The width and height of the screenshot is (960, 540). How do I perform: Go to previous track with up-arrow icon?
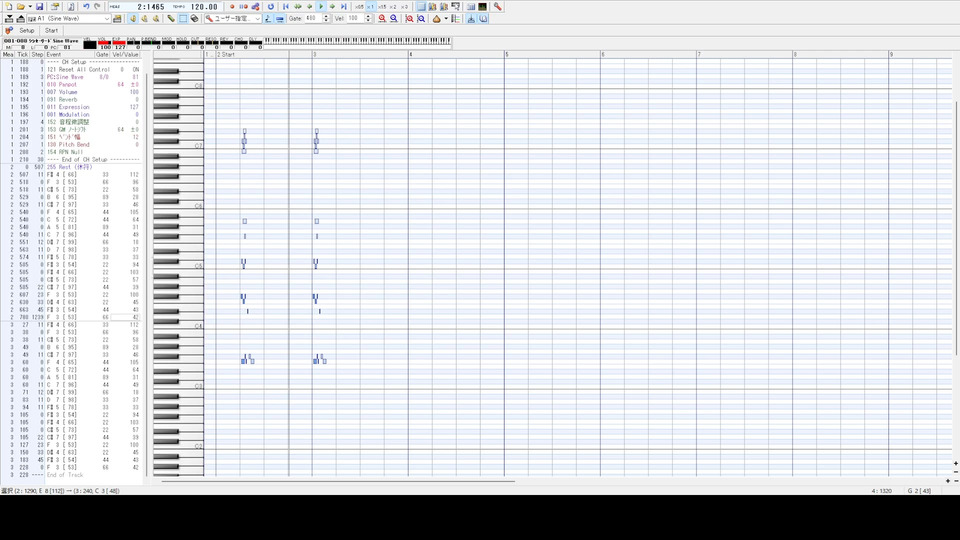pos(20,19)
